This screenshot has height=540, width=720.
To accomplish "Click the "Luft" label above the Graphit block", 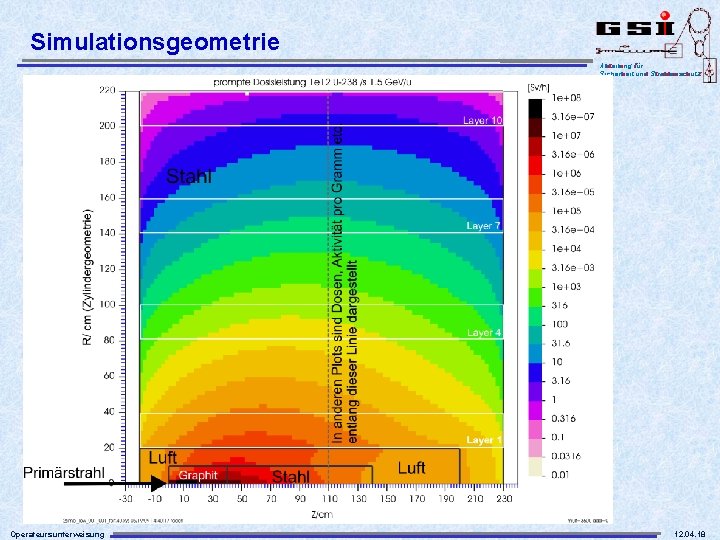I will [163, 457].
